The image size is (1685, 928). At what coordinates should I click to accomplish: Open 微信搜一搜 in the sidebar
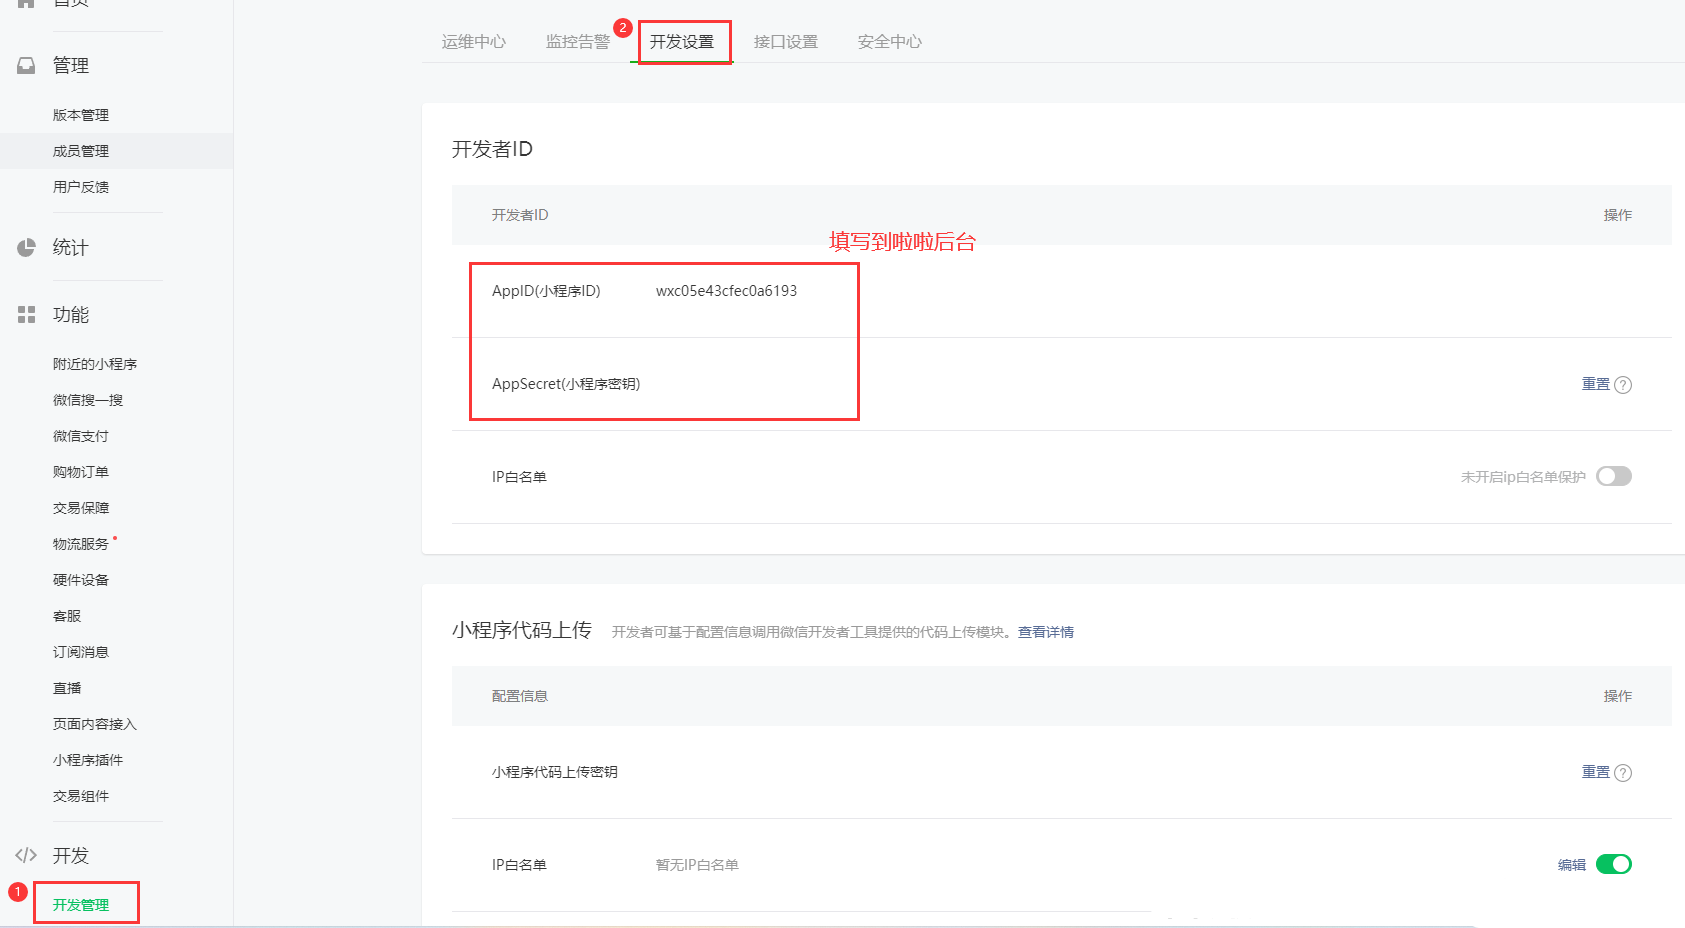(x=88, y=400)
